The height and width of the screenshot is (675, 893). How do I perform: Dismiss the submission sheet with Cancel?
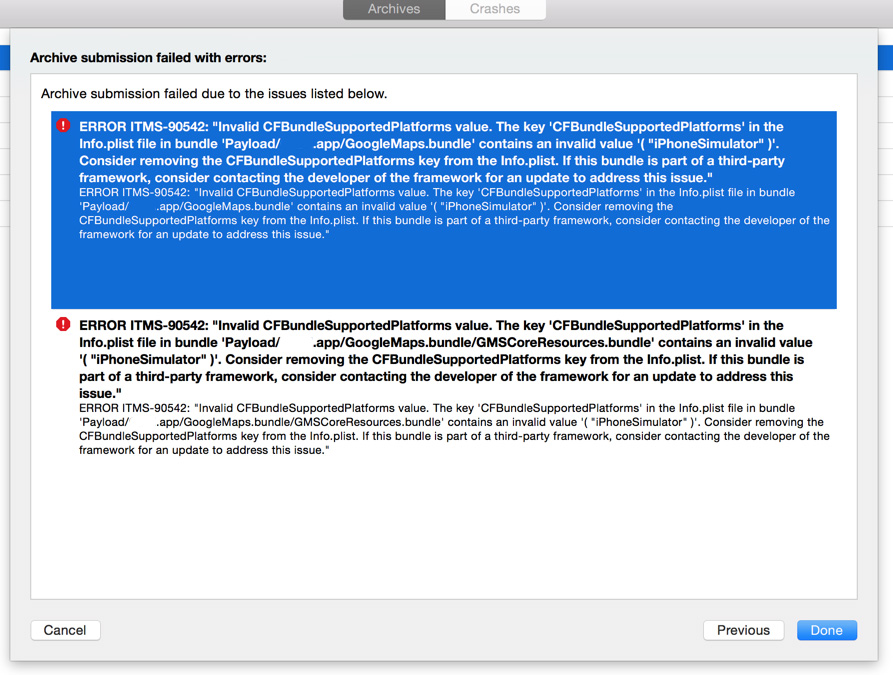[65, 630]
